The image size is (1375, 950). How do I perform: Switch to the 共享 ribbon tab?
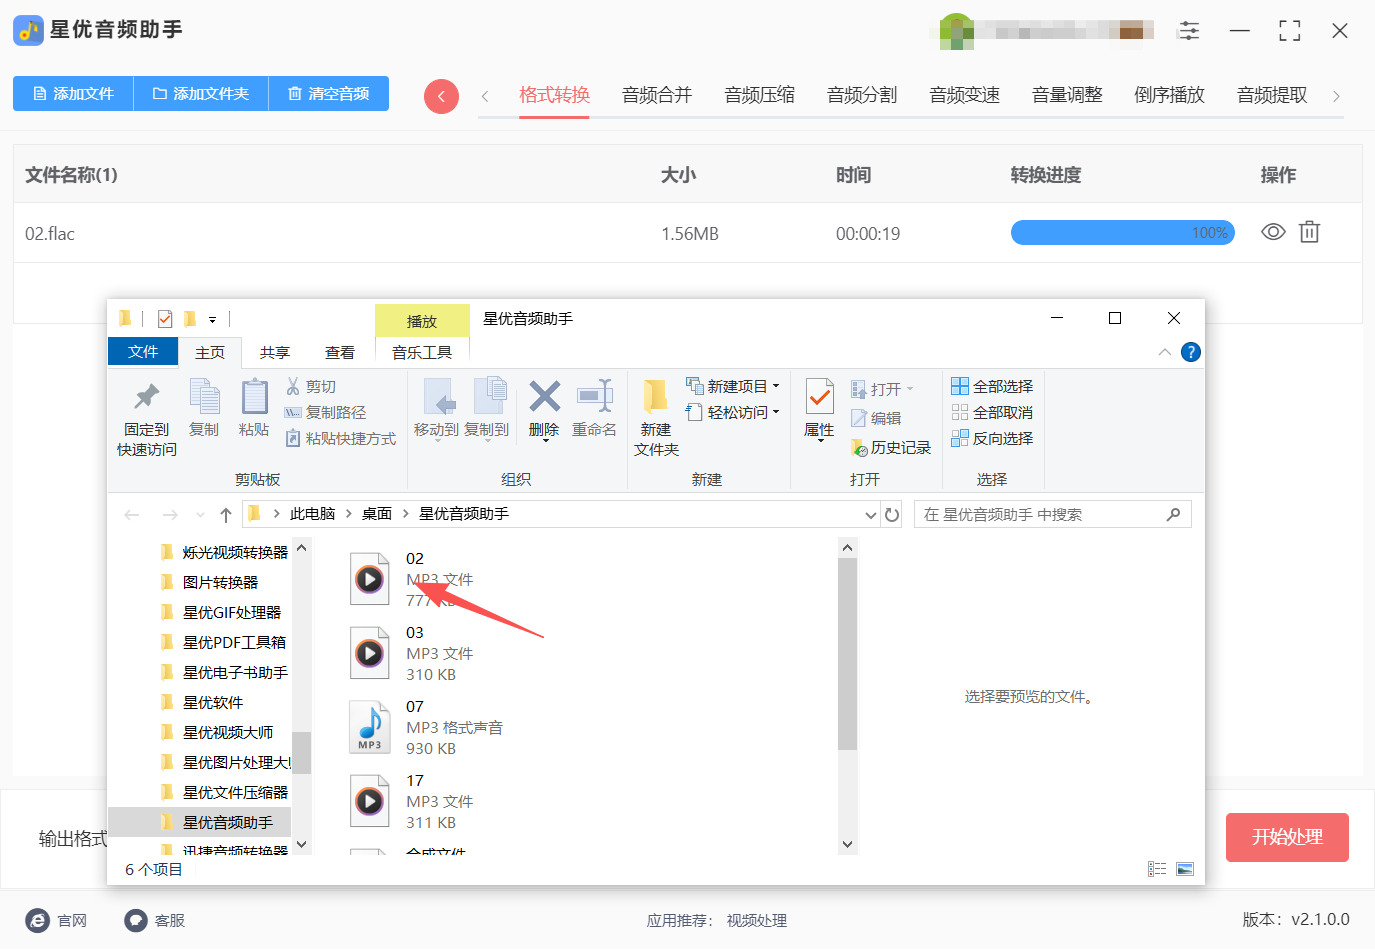tap(275, 352)
